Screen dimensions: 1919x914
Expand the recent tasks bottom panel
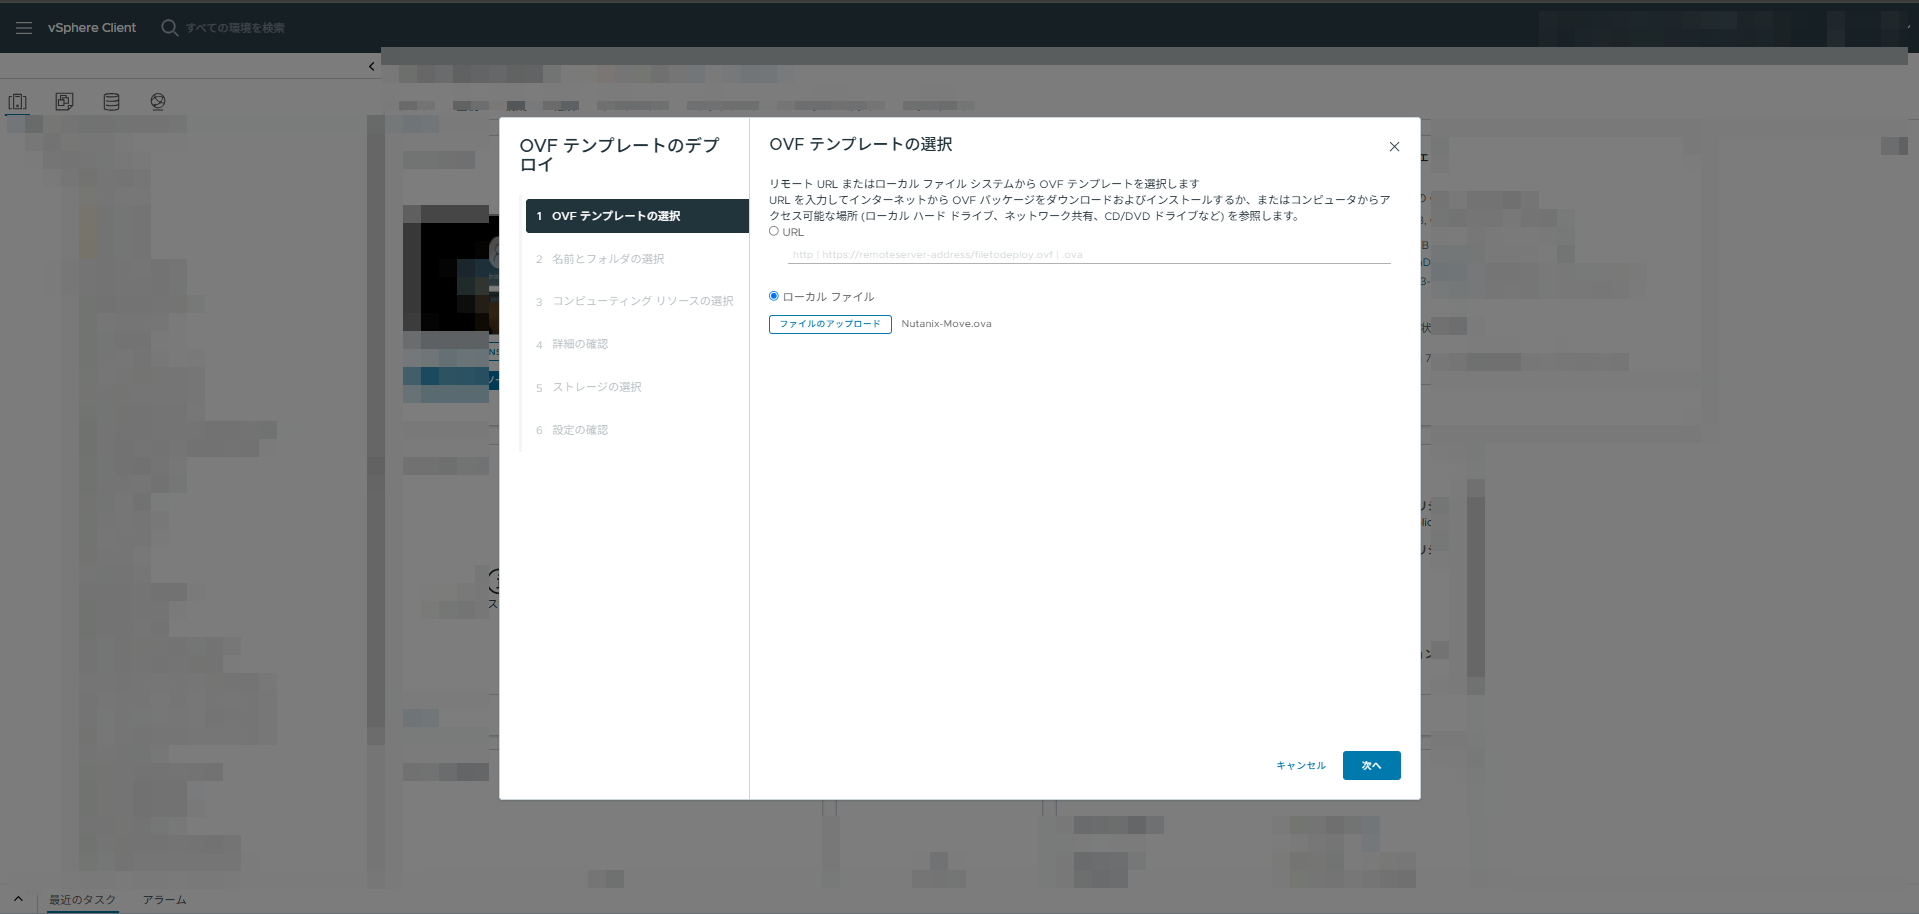pyautogui.click(x=18, y=899)
